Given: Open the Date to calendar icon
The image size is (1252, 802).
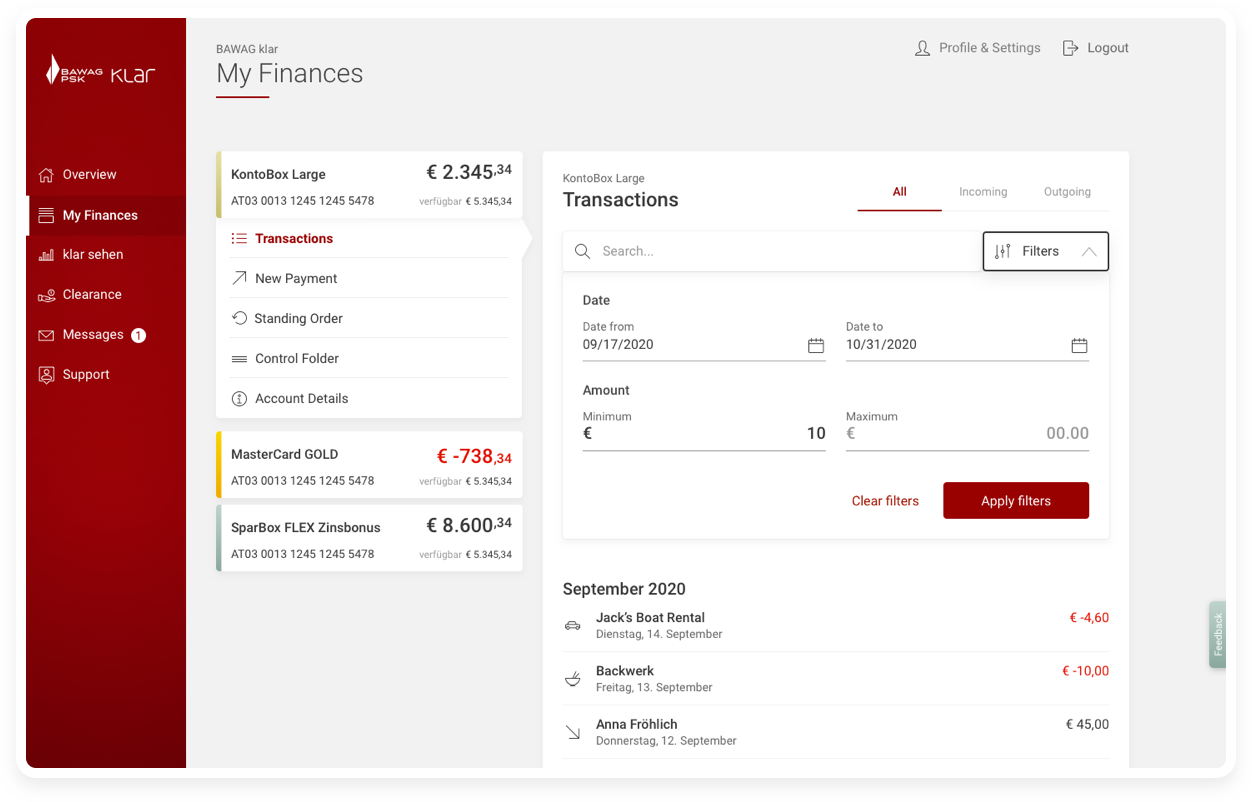Looking at the screenshot, I should click(x=1079, y=345).
